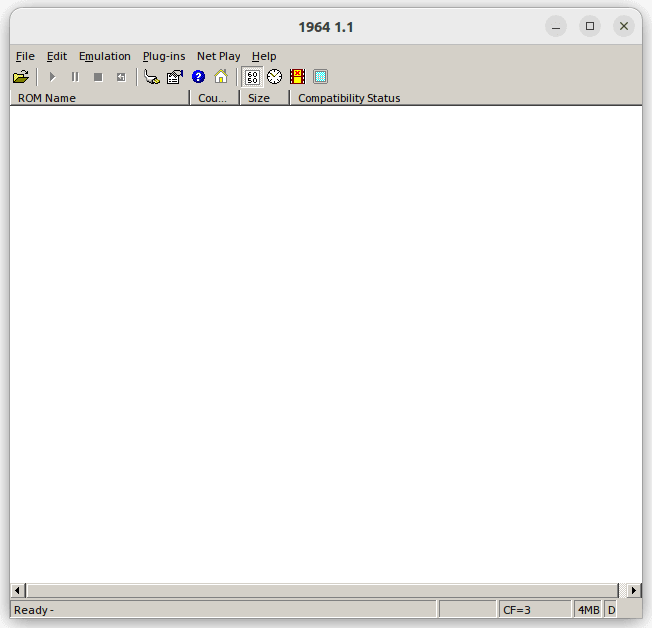Click the cyan full screen icon
This screenshot has height=628, width=652.
pos(320,77)
